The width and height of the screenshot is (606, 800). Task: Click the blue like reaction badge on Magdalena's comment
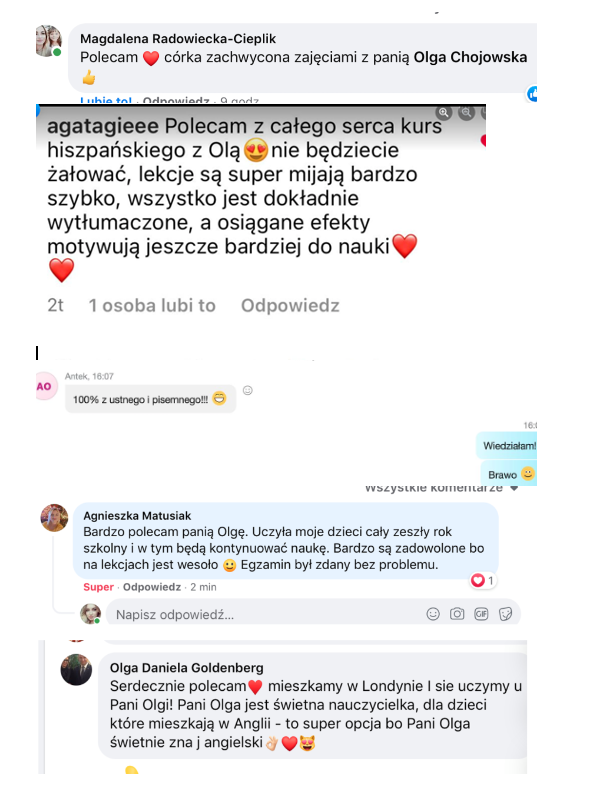coord(532,94)
